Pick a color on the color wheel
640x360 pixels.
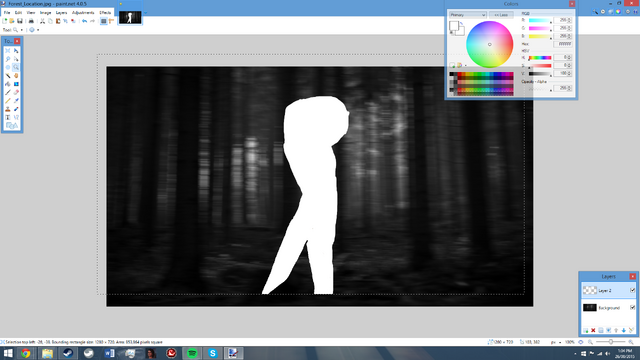[489, 44]
